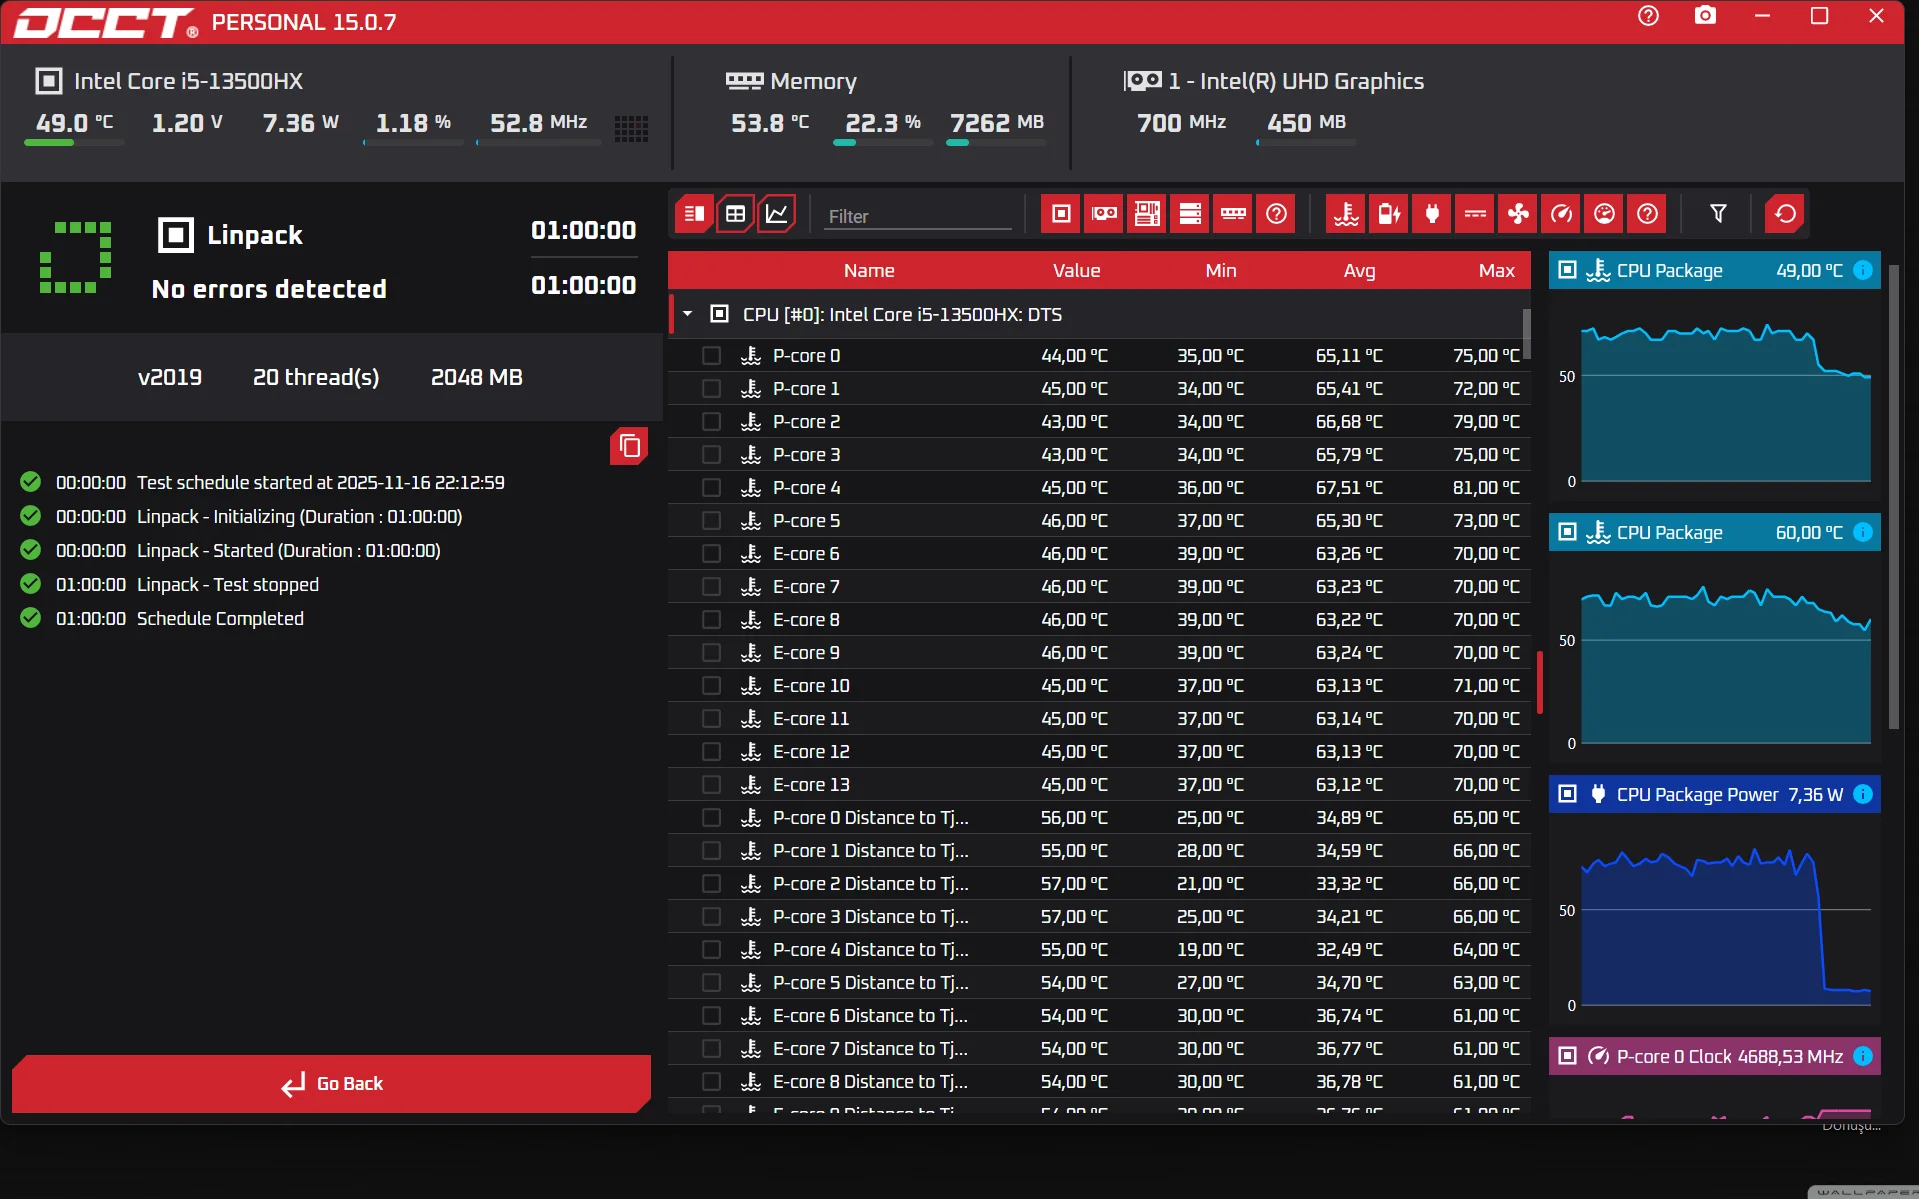1919x1199 pixels.
Task: Sort the sensor table by Min column
Action: (x=1220, y=270)
